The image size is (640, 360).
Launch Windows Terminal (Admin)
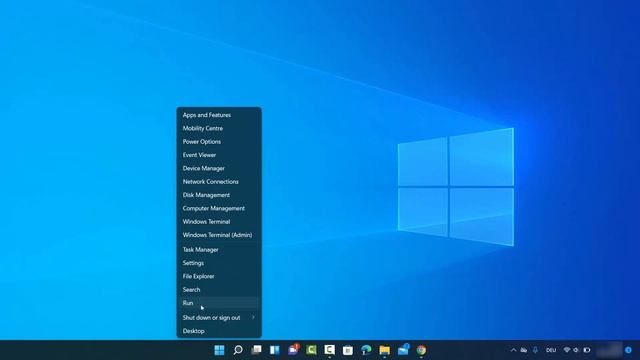219,235
